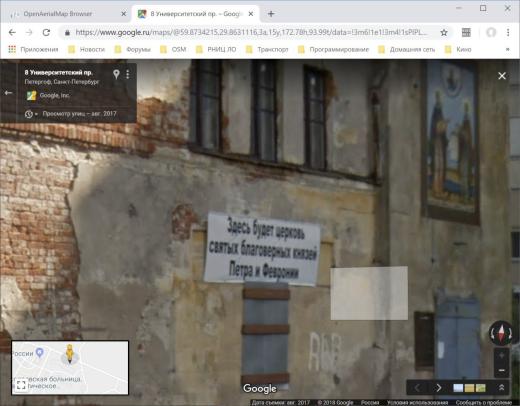
Task: Expand the imagery strip with double chevron
Action: point(501,388)
